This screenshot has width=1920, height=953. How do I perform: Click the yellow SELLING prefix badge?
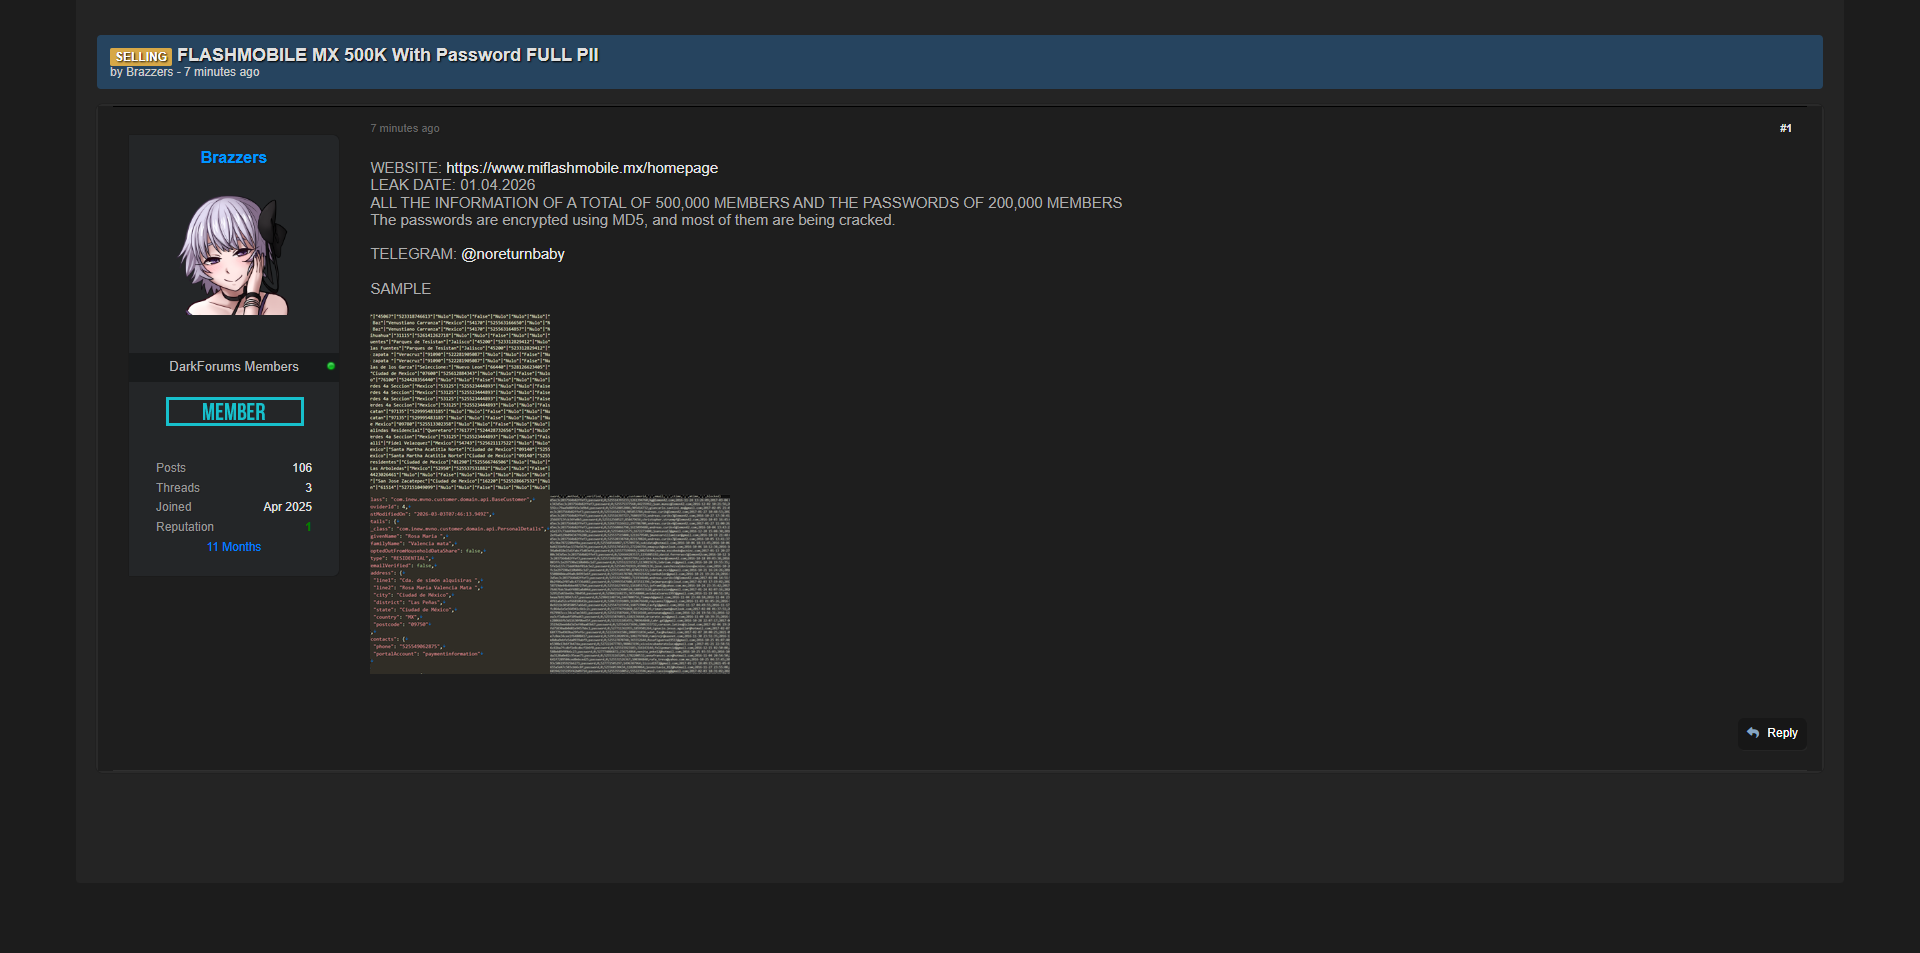(141, 57)
